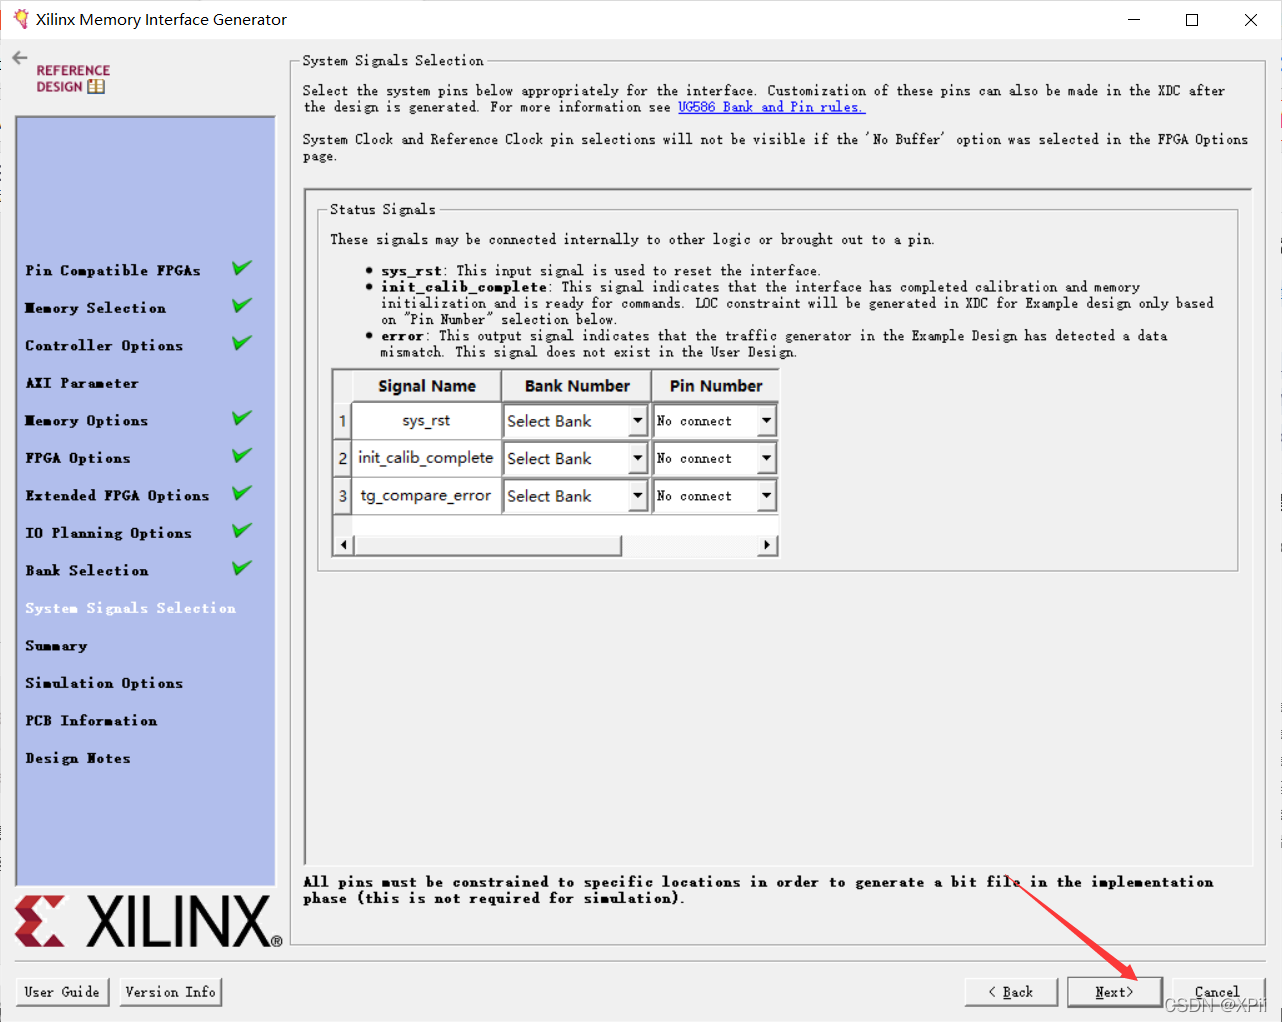Go to Memory Options step

click(87, 421)
